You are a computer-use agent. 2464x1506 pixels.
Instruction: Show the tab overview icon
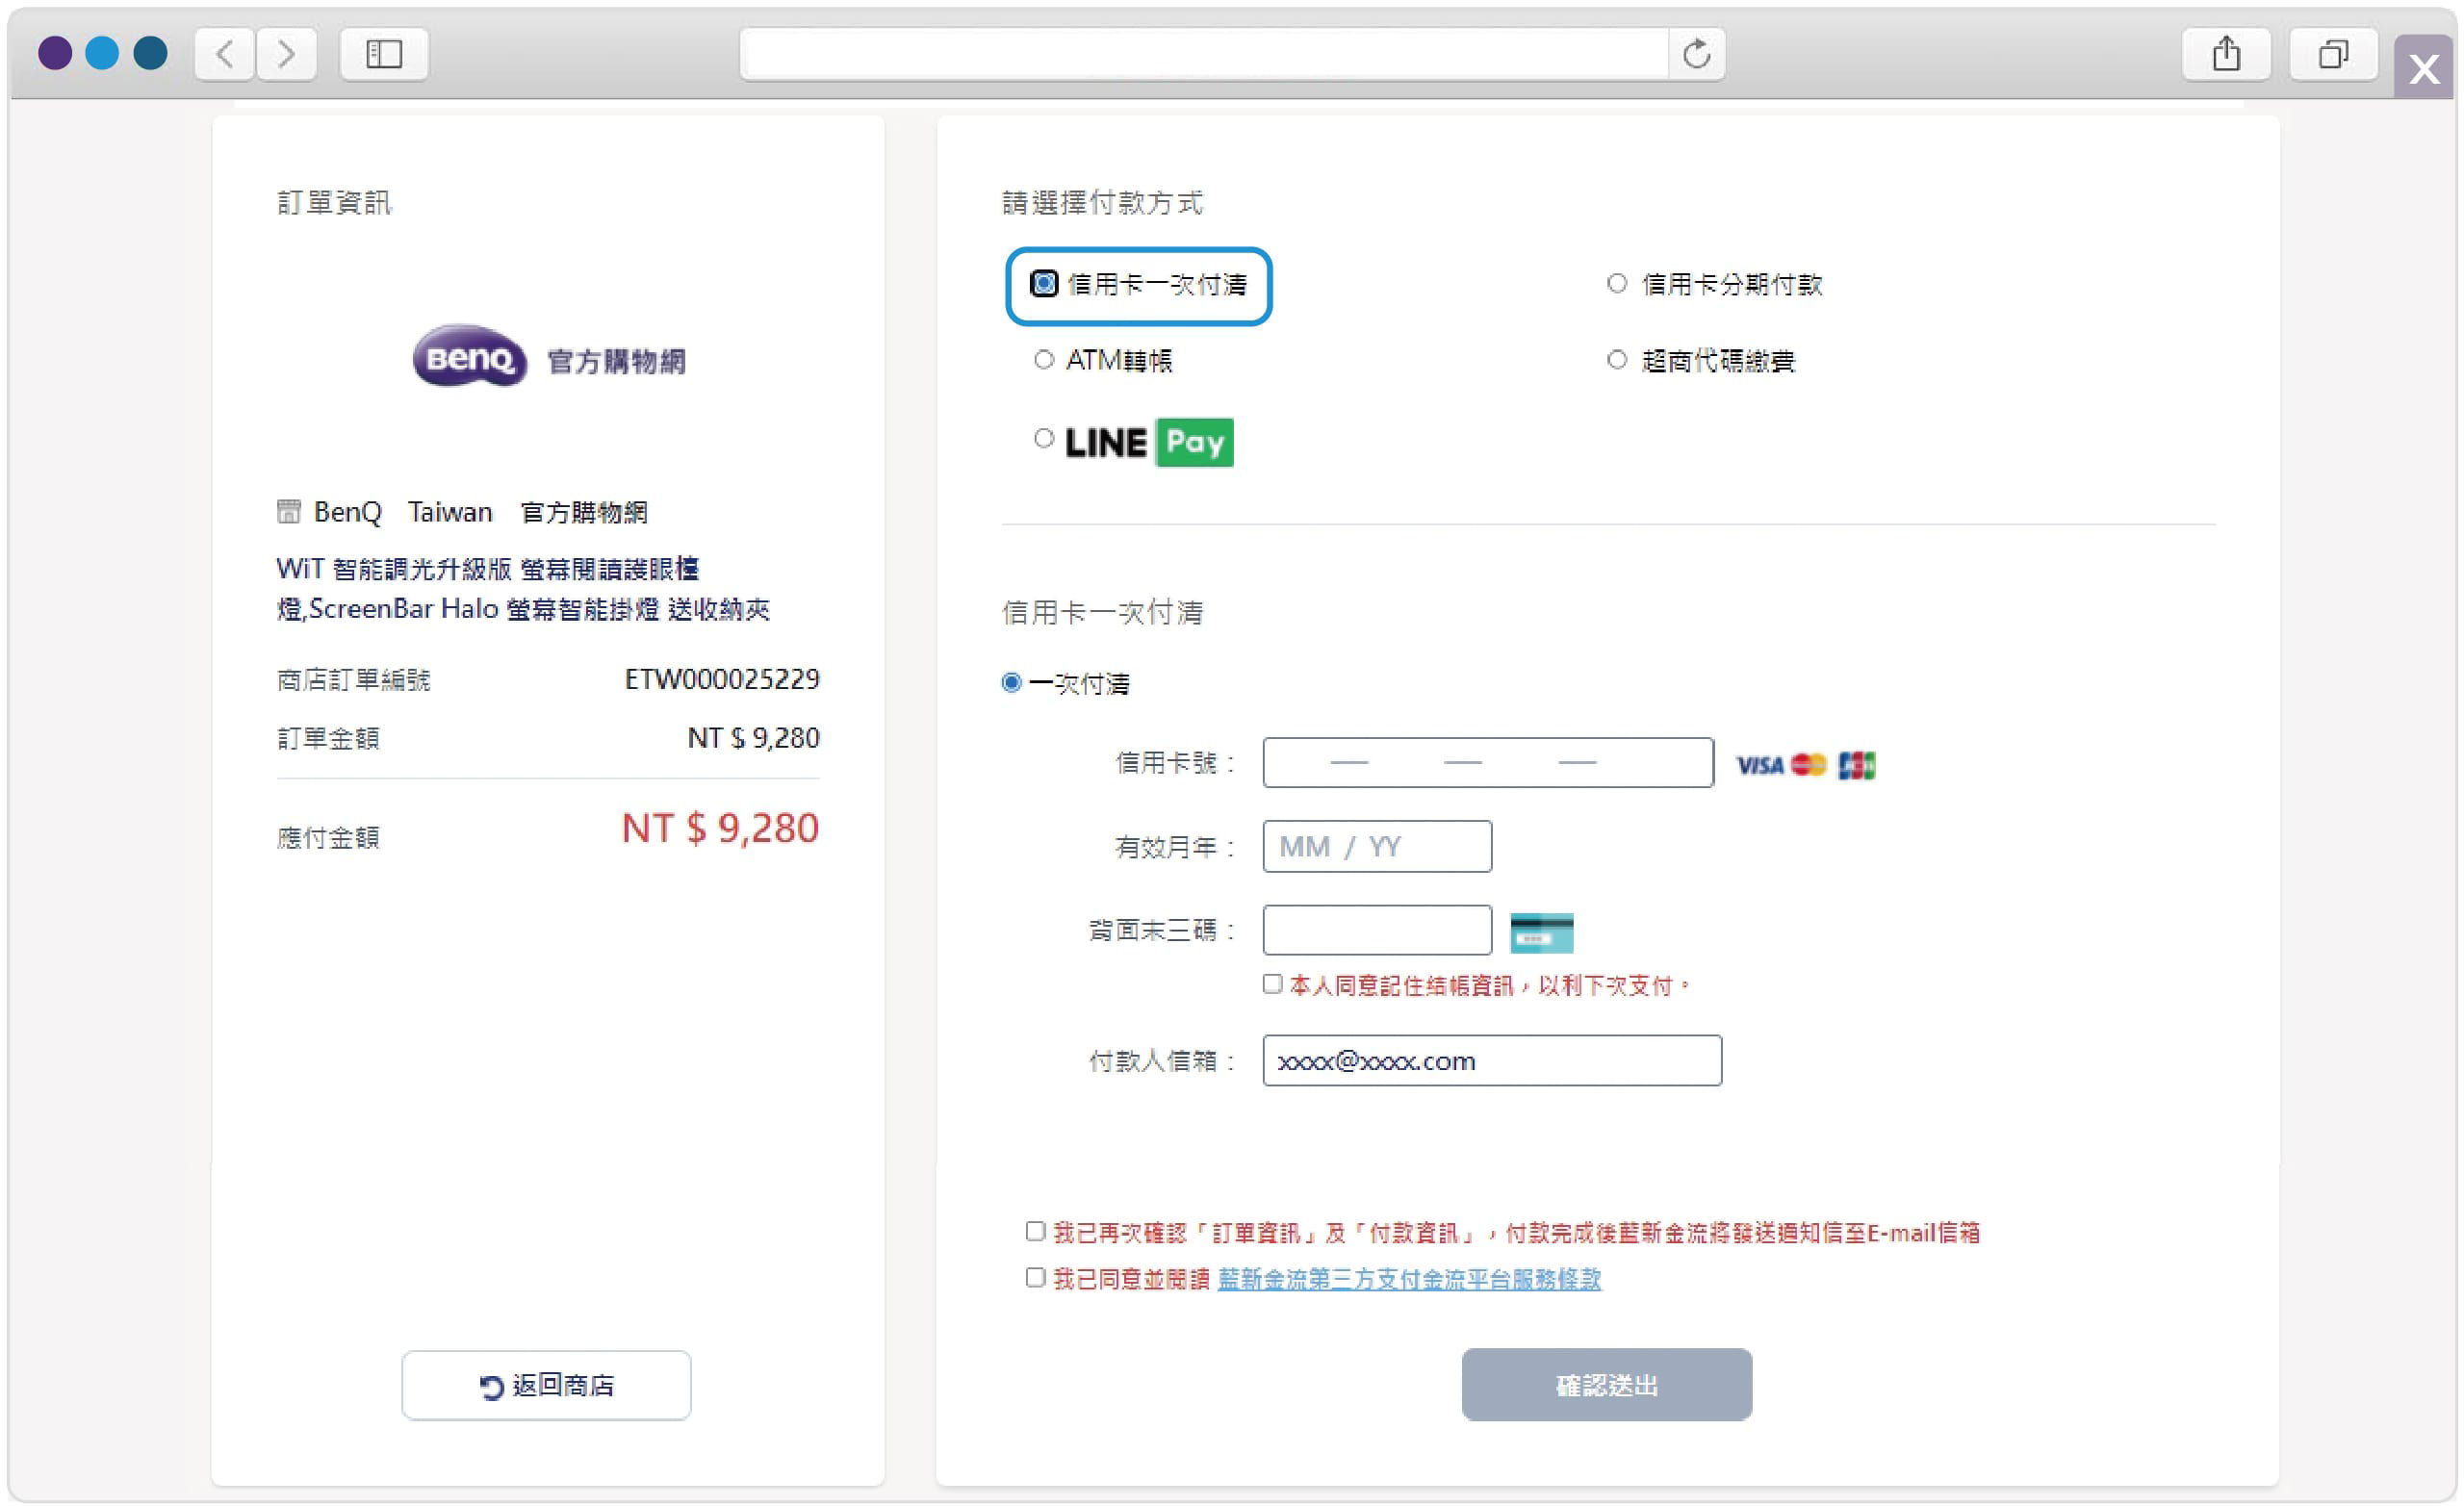click(x=2333, y=53)
